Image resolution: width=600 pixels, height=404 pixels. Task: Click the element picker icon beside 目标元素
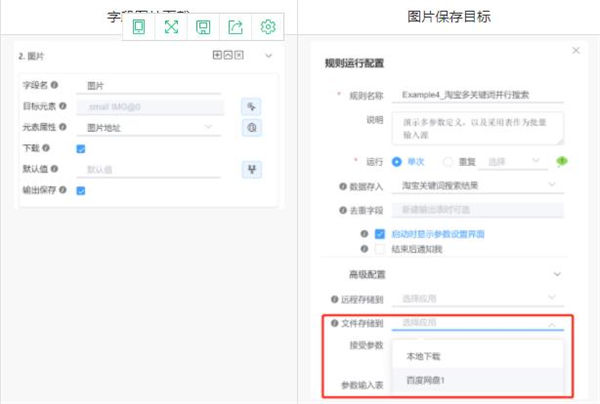[x=251, y=106]
